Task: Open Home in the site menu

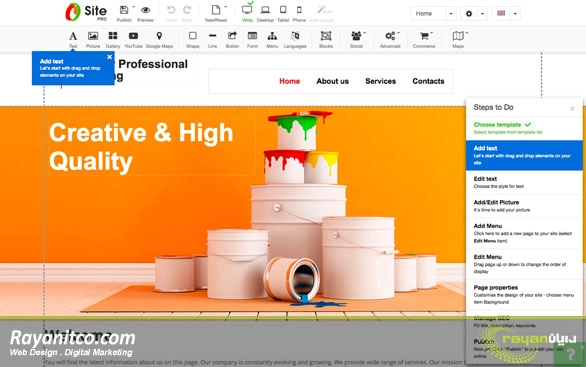Action: point(289,81)
